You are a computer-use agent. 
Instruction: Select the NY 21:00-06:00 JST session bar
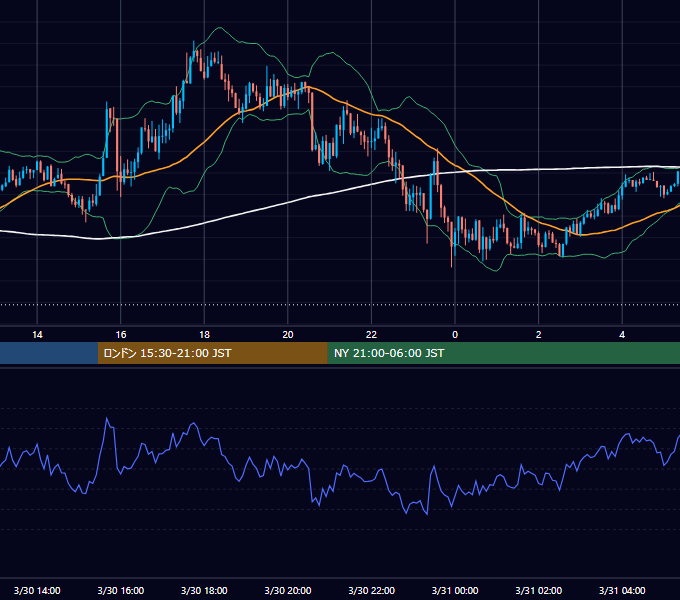[x=503, y=353]
